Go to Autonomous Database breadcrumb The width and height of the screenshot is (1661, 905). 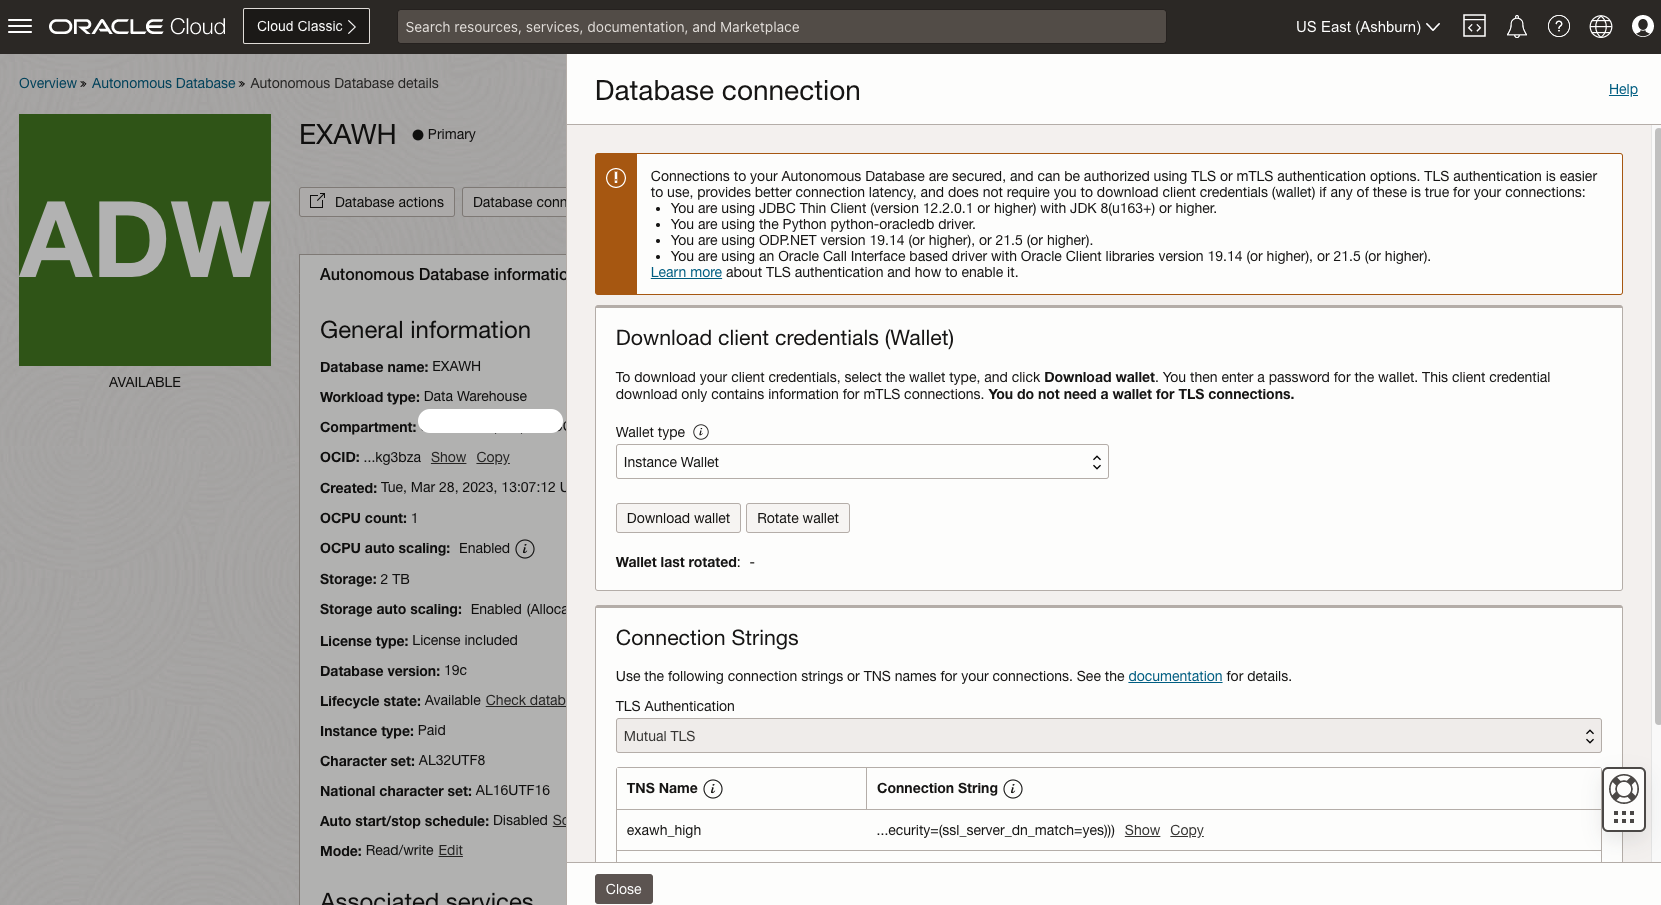click(x=163, y=83)
